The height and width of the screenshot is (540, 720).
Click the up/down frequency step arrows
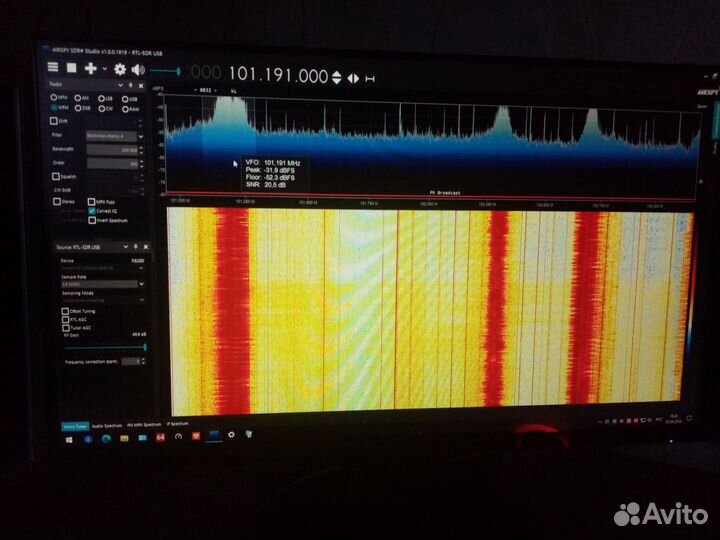click(x=337, y=78)
